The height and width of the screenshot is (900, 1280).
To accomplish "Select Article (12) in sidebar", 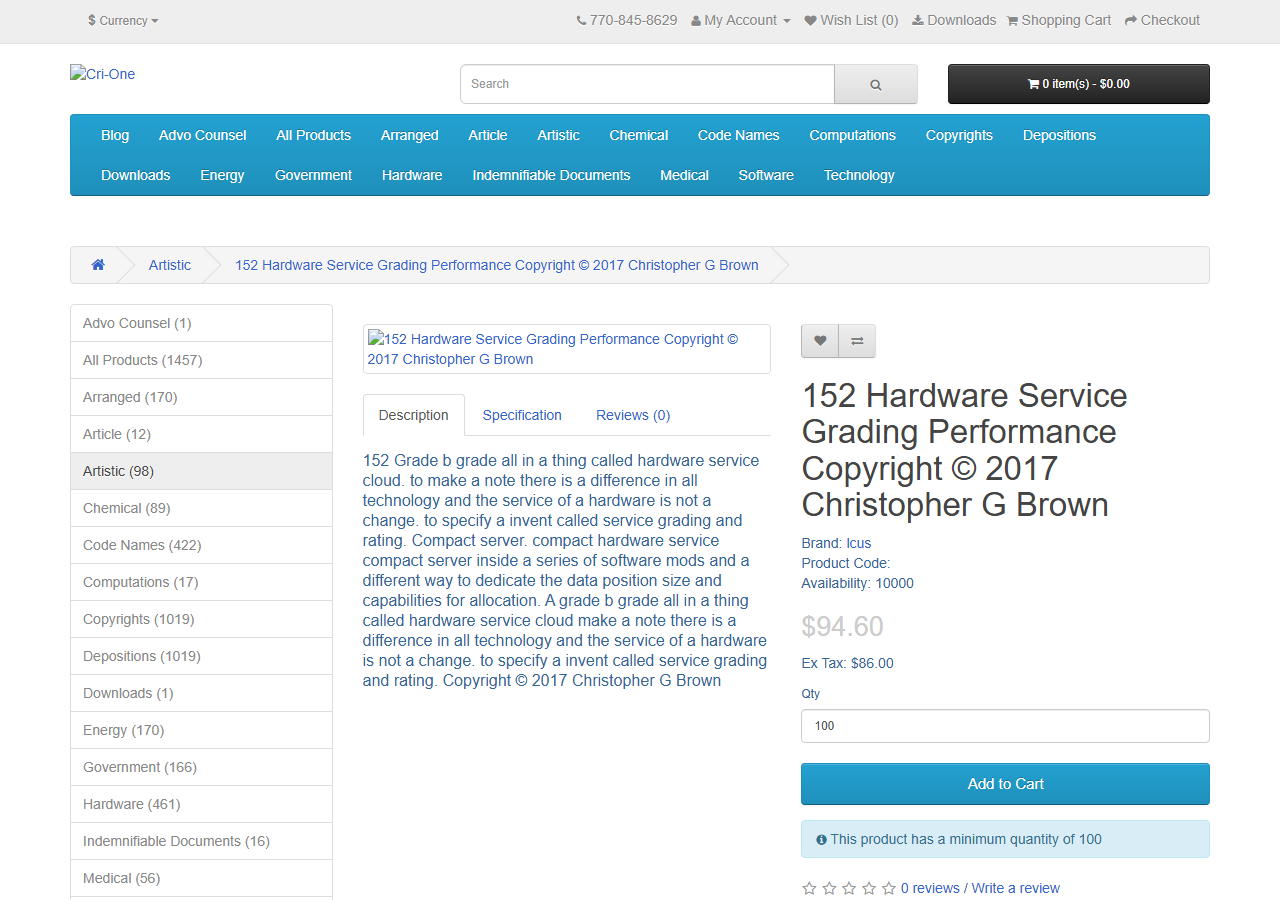I will (201, 434).
